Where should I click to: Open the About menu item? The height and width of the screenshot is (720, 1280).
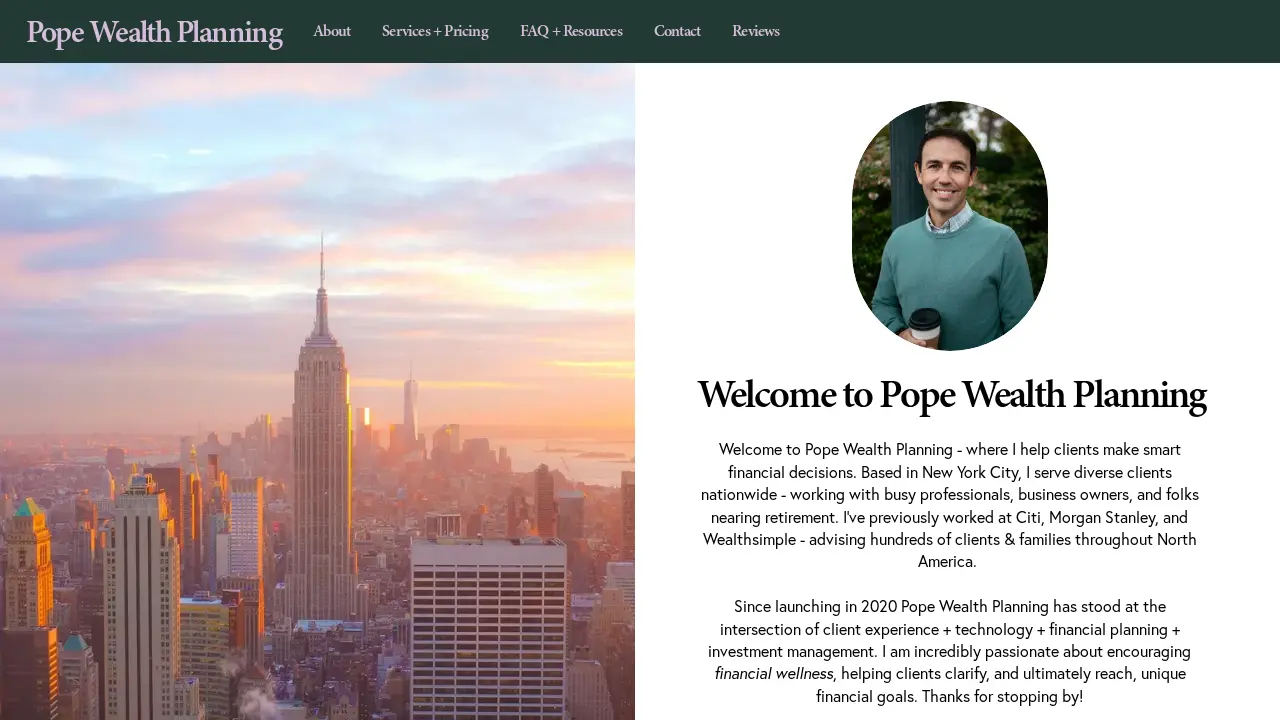[x=332, y=31]
